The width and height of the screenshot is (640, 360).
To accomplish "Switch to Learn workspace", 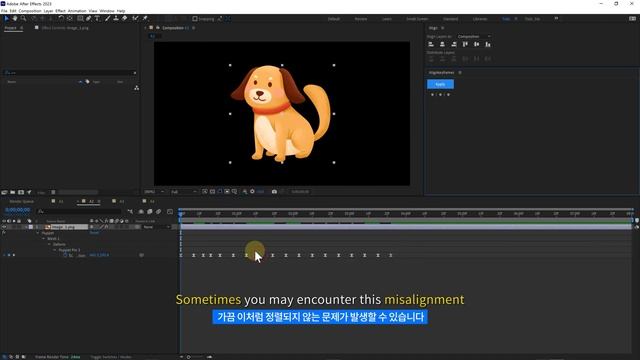I will (387, 19).
